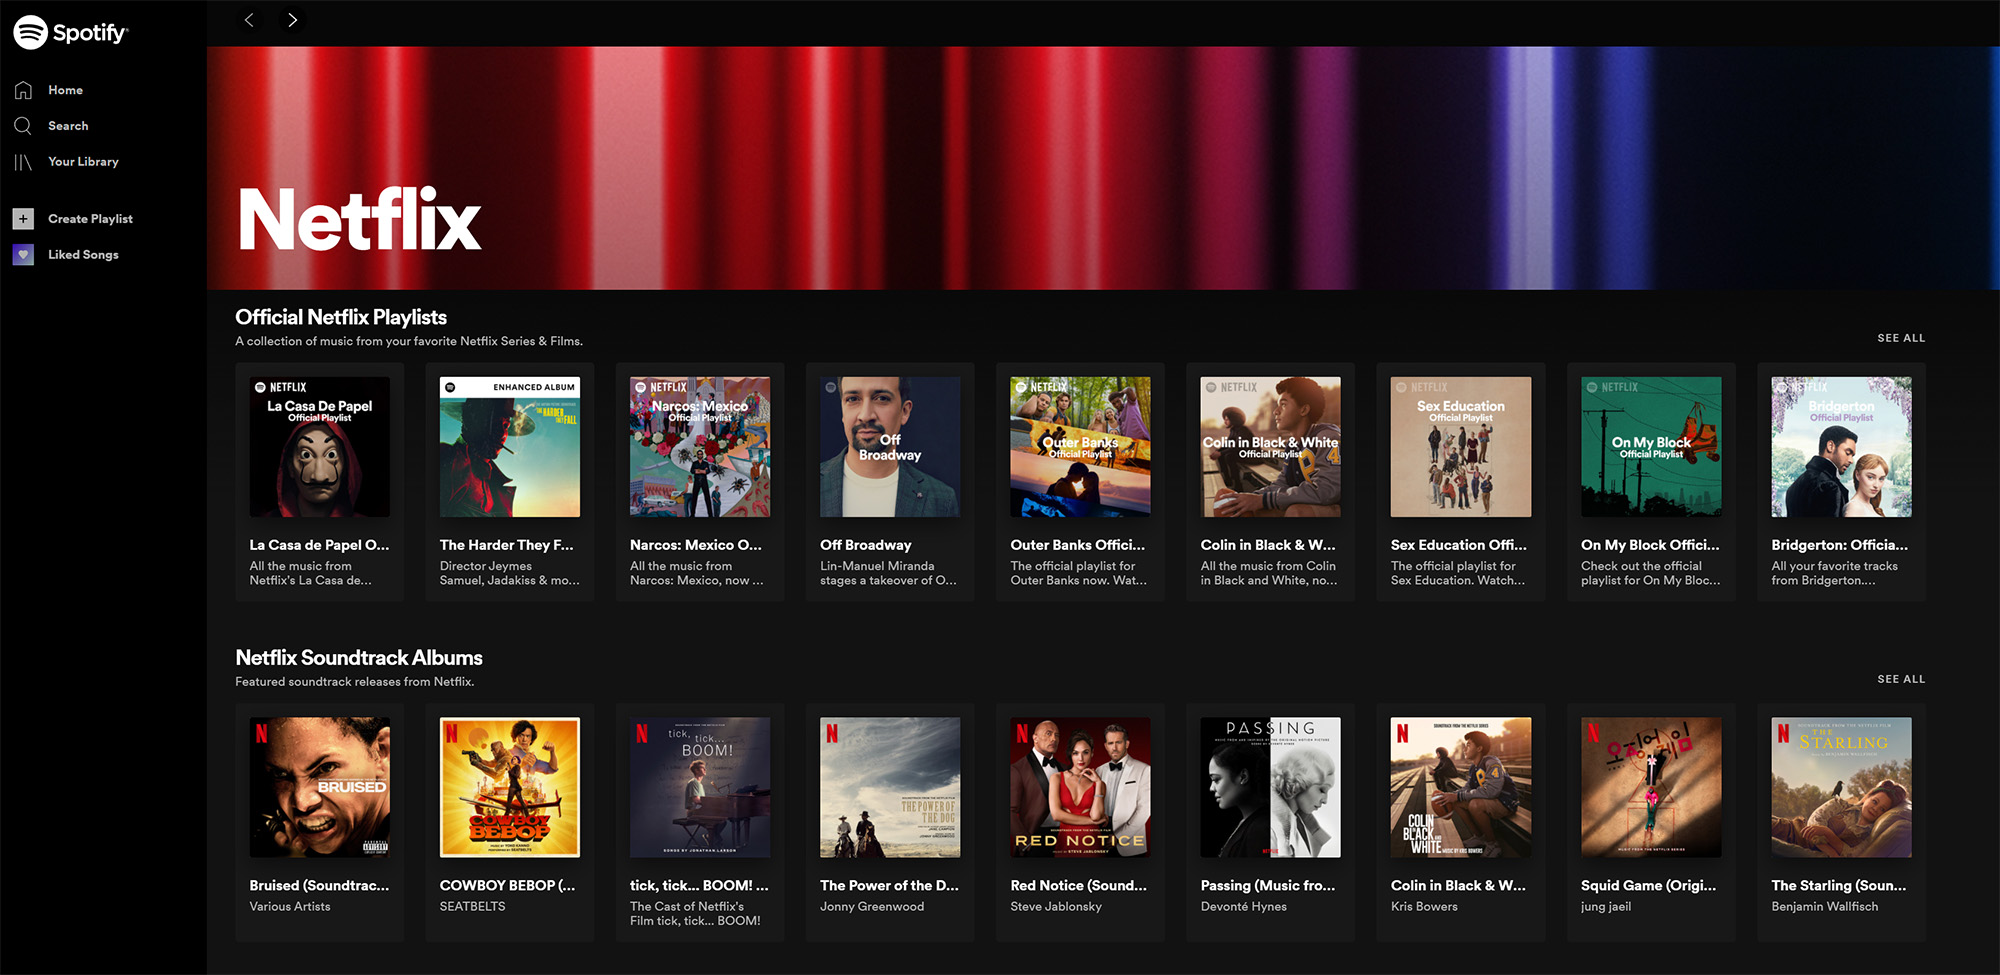This screenshot has width=2000, height=975.
Task: Open the Sex Education Official Playlist
Action: tap(1460, 447)
